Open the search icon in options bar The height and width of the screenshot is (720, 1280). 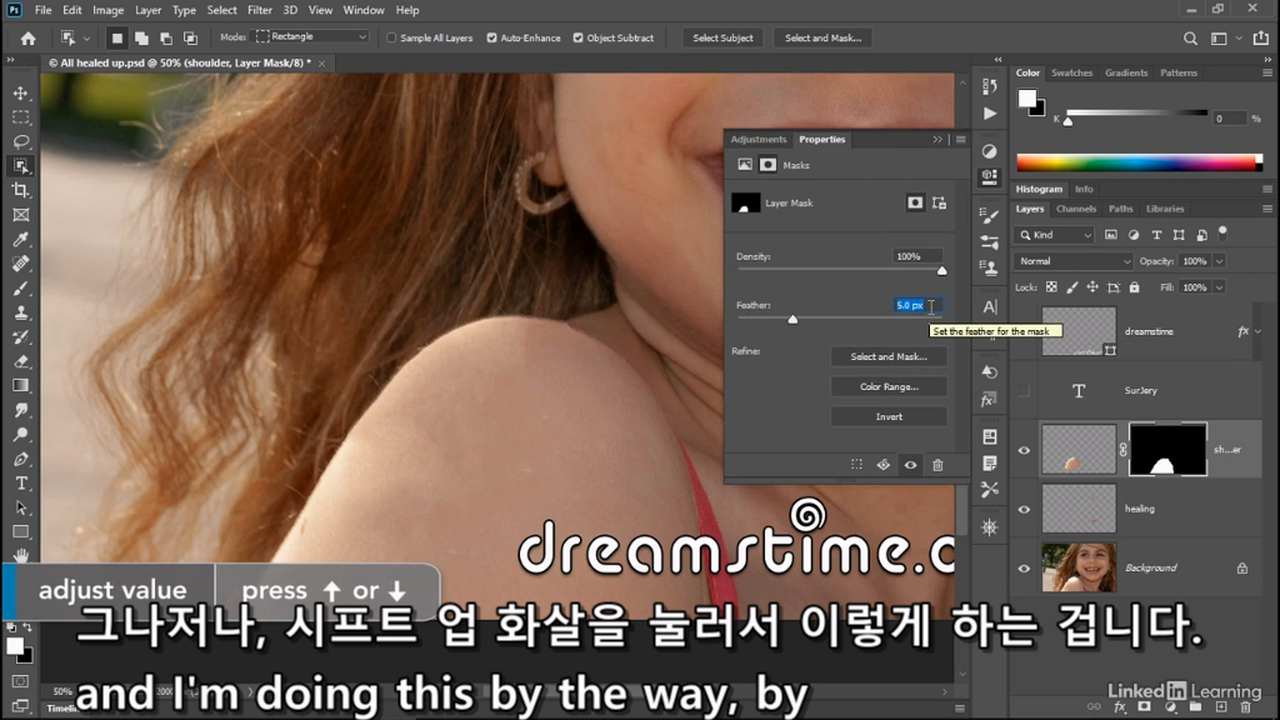(1190, 38)
